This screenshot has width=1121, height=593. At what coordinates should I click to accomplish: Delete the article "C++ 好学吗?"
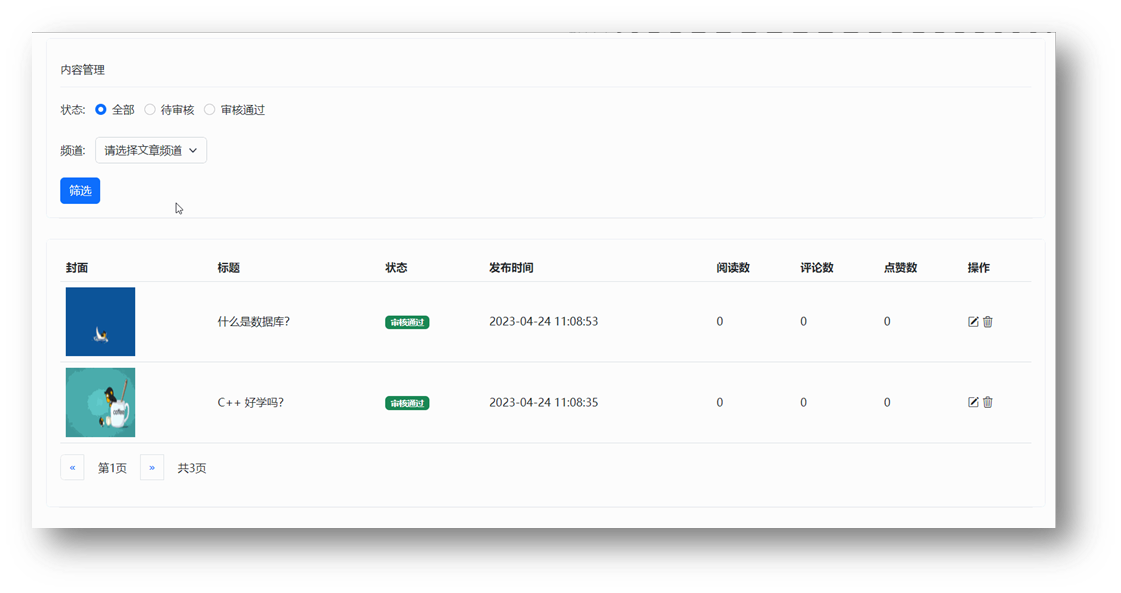[x=988, y=402]
